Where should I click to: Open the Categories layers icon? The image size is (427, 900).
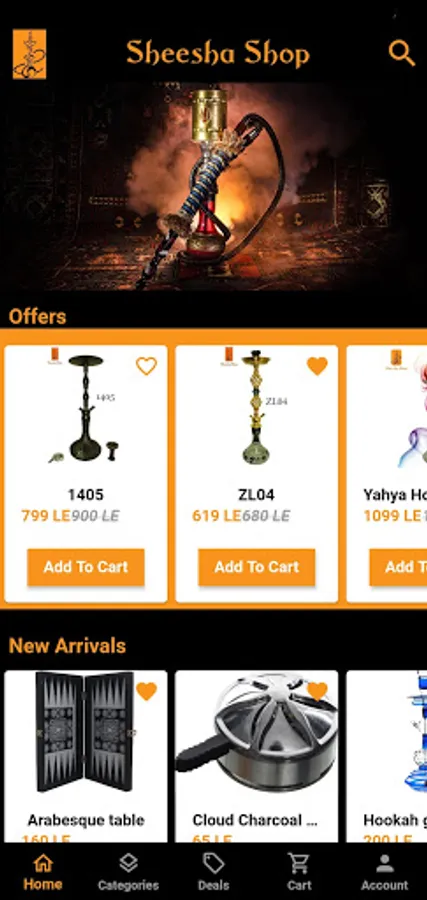point(128,863)
